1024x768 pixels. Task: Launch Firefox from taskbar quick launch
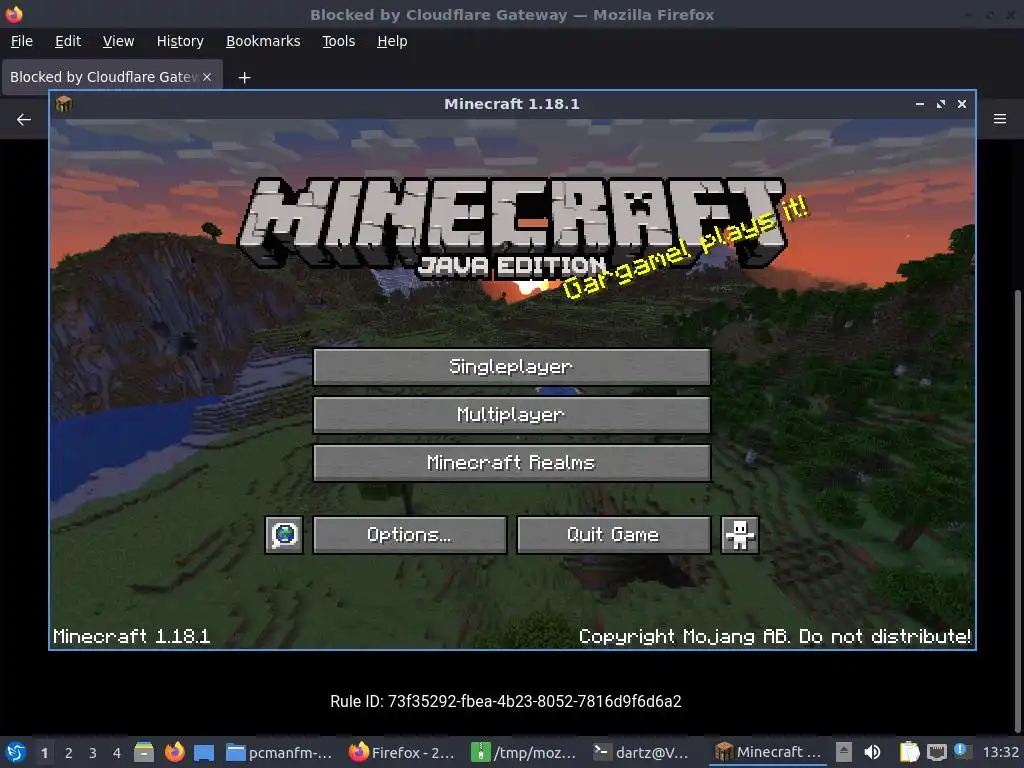click(174, 752)
